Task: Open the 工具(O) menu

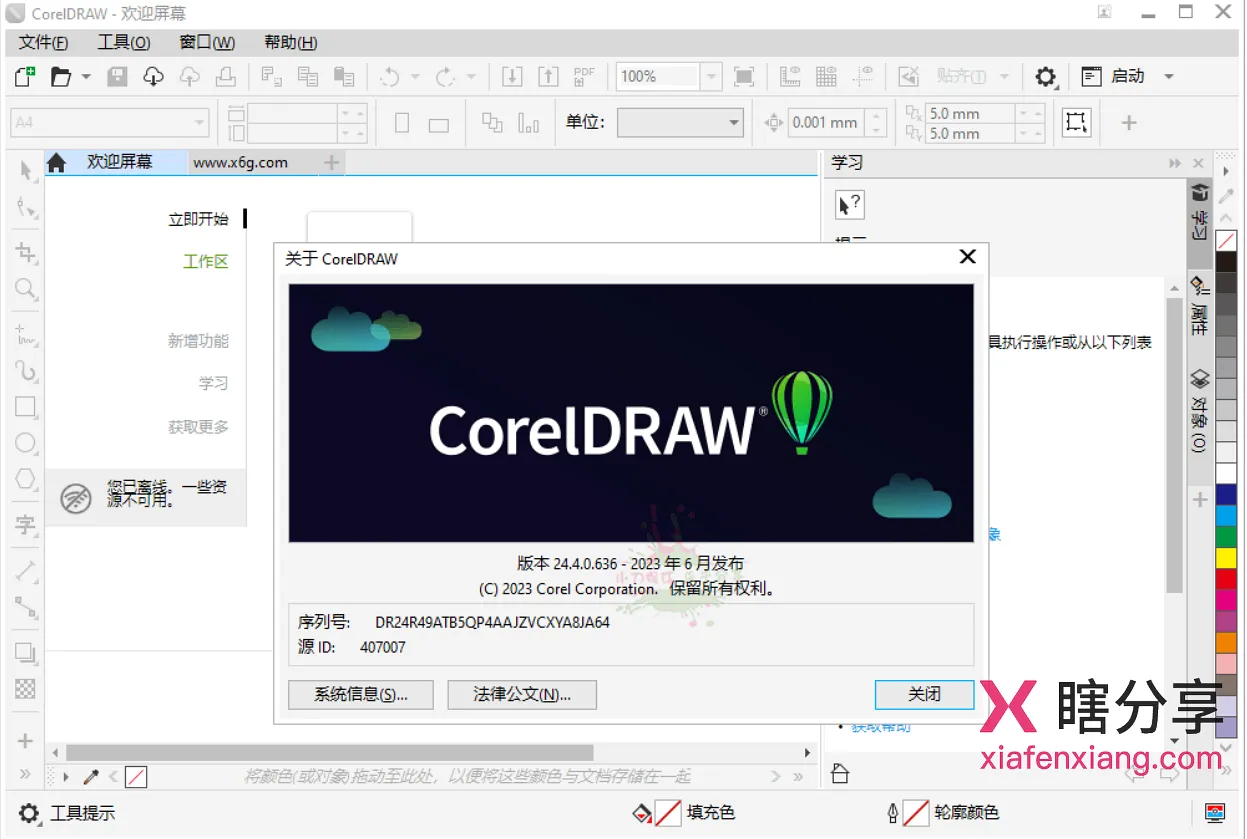Action: tap(124, 42)
